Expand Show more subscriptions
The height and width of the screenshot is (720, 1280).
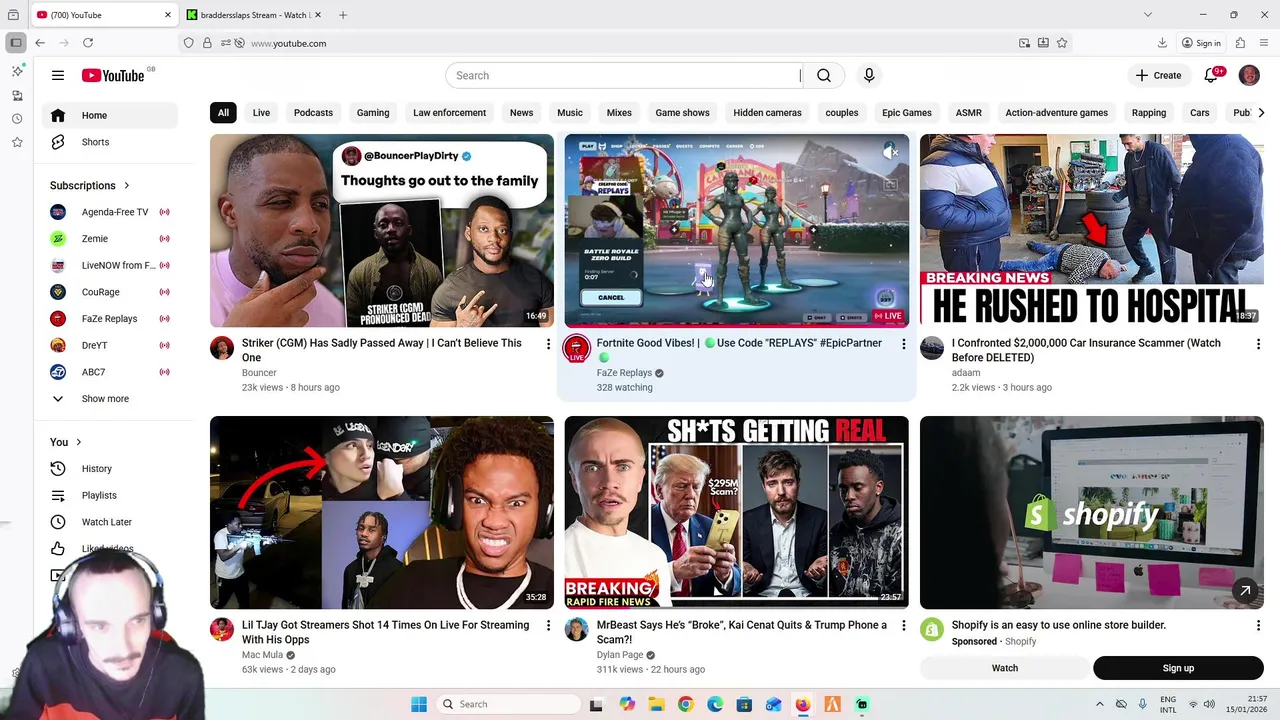(x=110, y=399)
